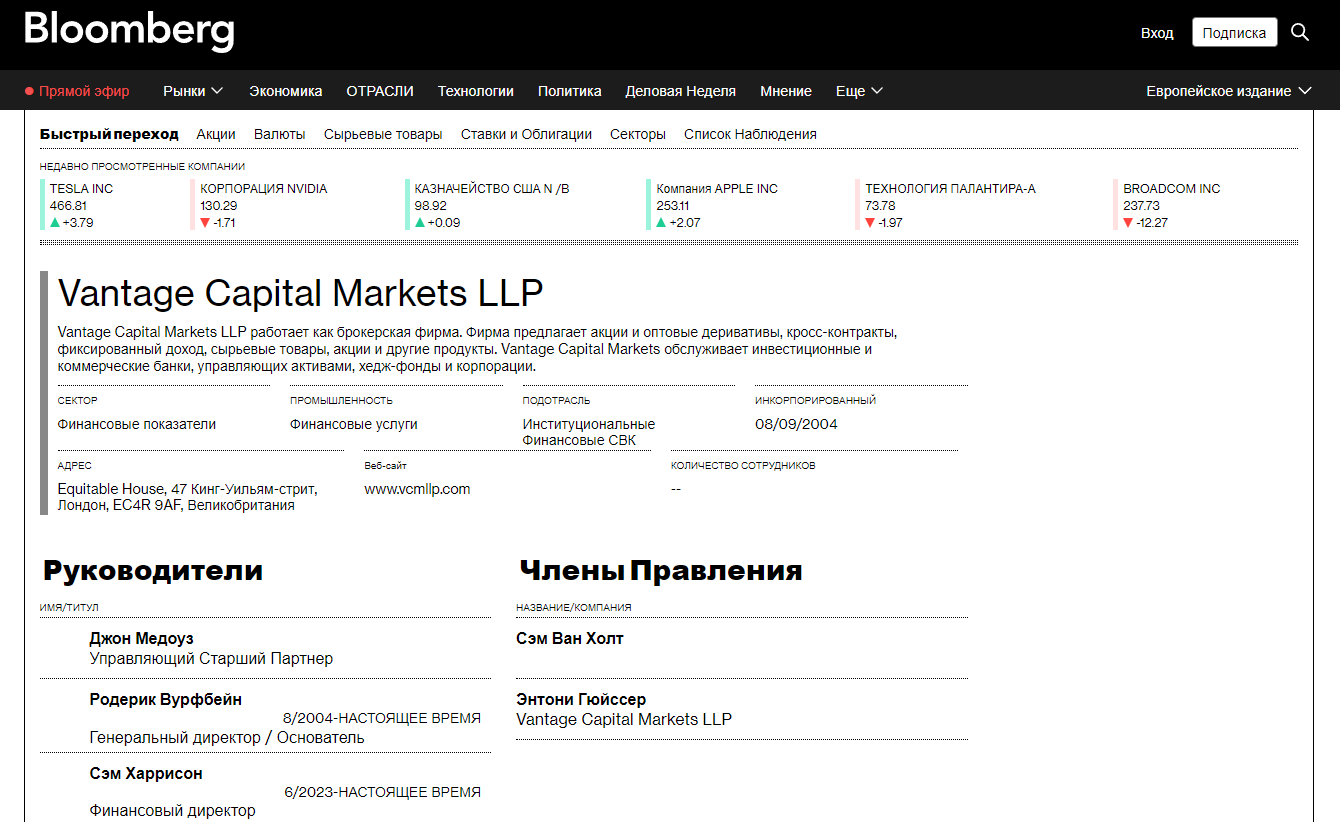Open КАЗНАЧЕЙСТВО США N /B ticker
This screenshot has height=822, width=1340.
point(492,188)
